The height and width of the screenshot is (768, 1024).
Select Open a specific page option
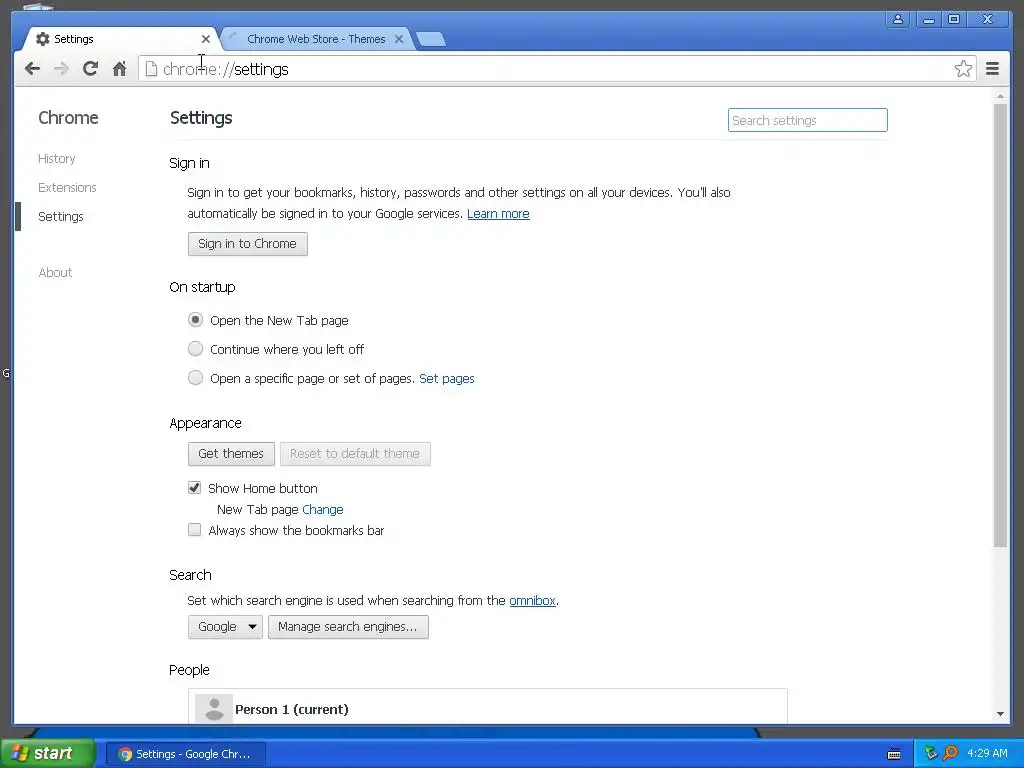pyautogui.click(x=195, y=377)
